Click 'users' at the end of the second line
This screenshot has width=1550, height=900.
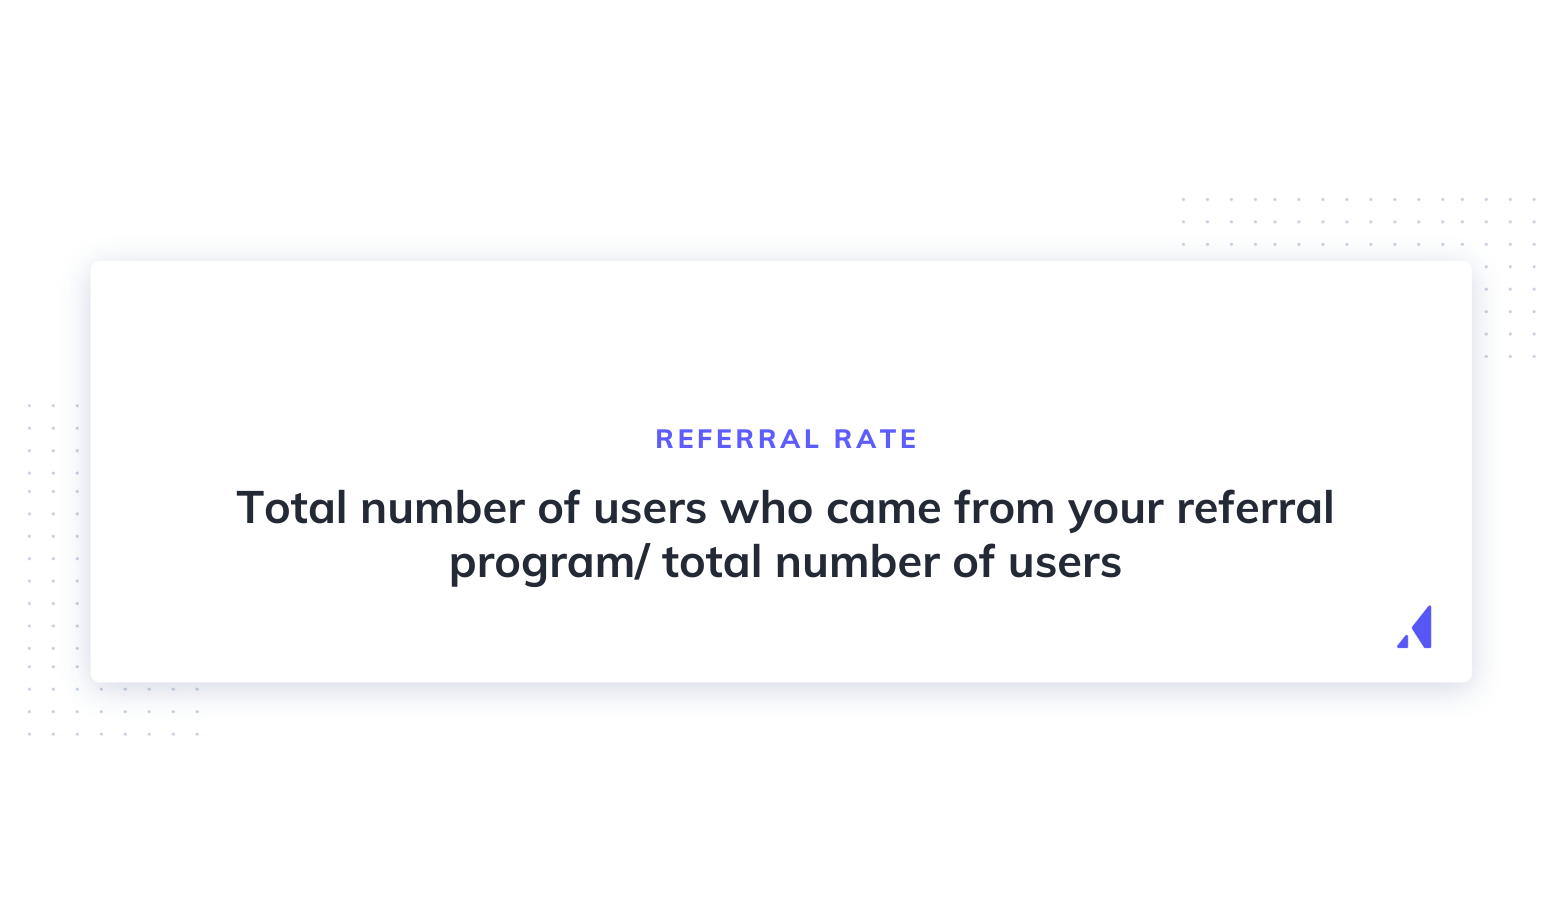pyautogui.click(x=1064, y=562)
